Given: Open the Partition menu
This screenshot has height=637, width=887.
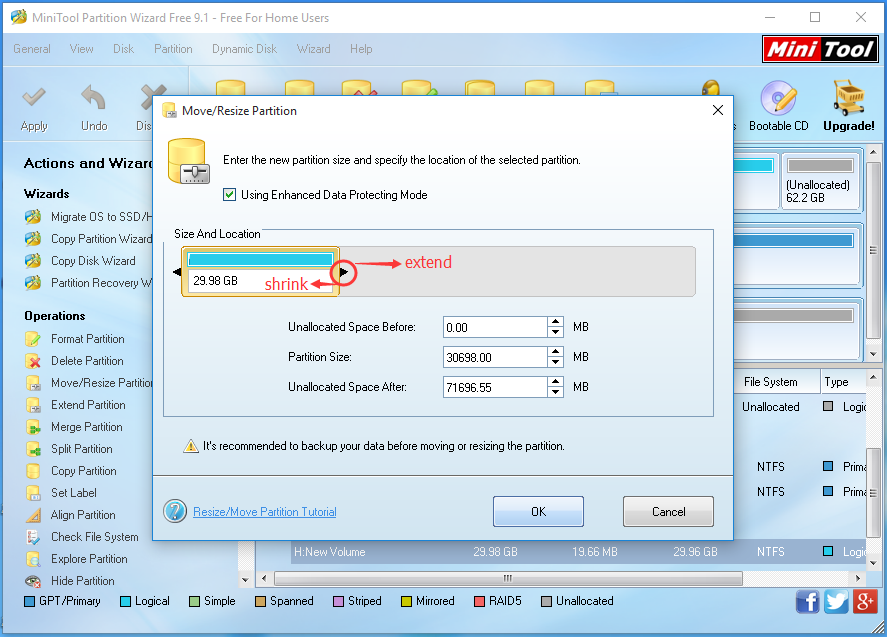Looking at the screenshot, I should click(173, 49).
